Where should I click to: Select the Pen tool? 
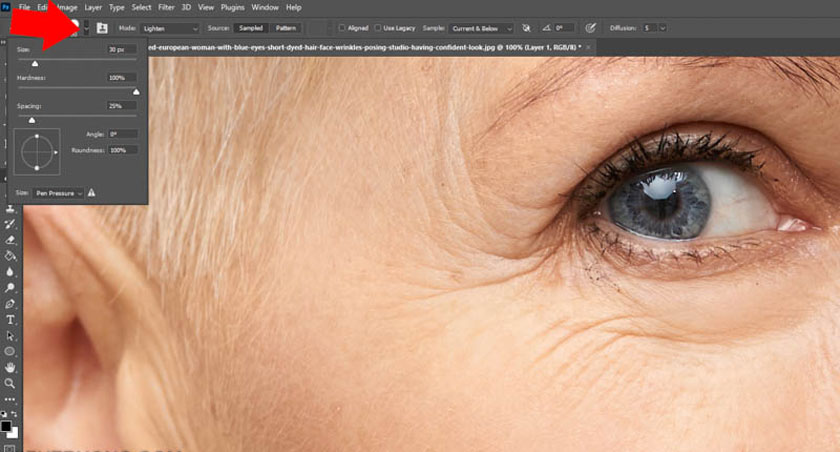click(11, 303)
